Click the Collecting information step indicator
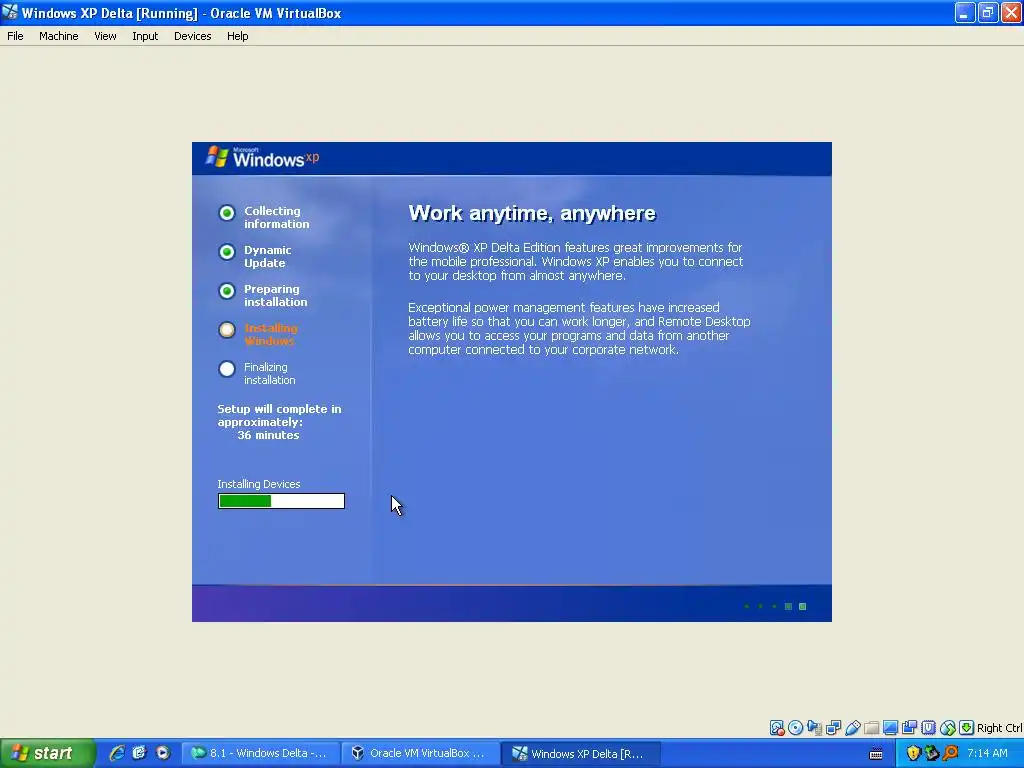This screenshot has height=768, width=1024. [227, 213]
